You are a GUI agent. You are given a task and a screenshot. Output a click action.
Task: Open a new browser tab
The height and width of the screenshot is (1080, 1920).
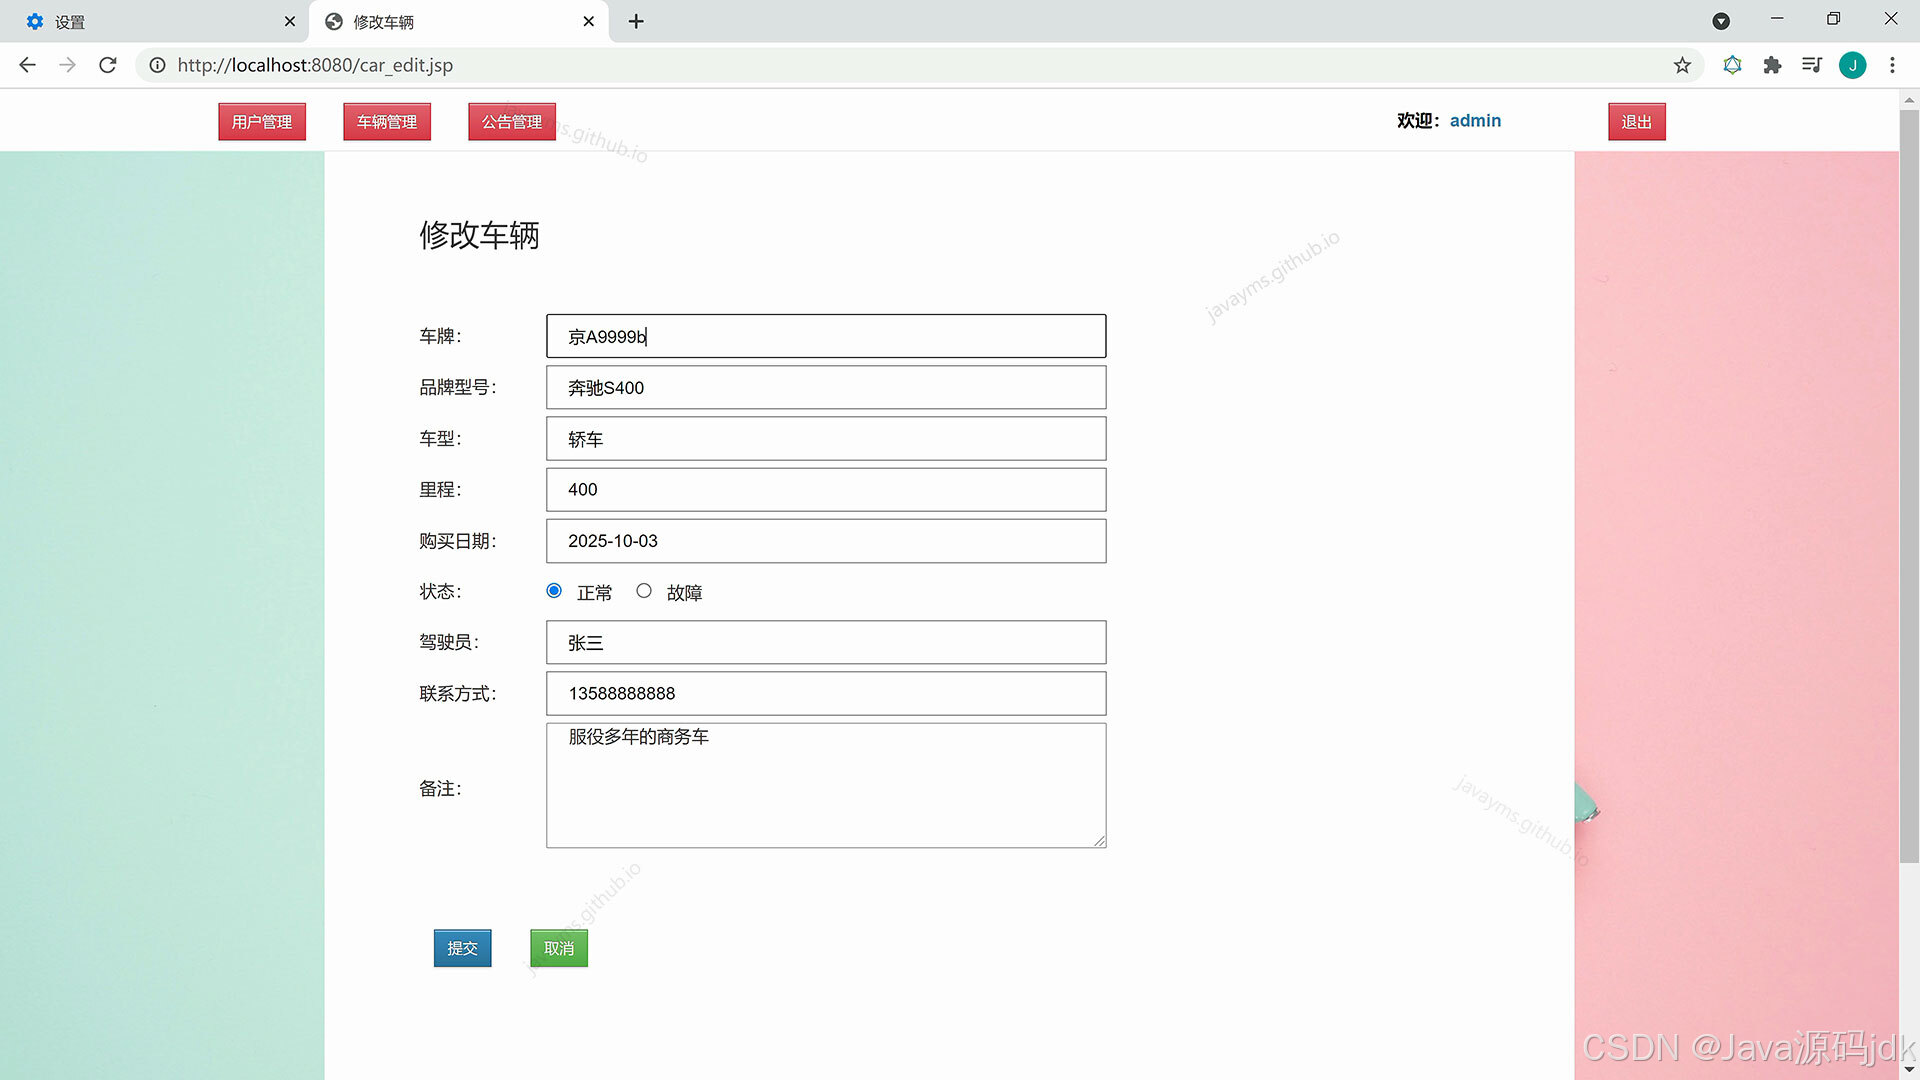636,21
